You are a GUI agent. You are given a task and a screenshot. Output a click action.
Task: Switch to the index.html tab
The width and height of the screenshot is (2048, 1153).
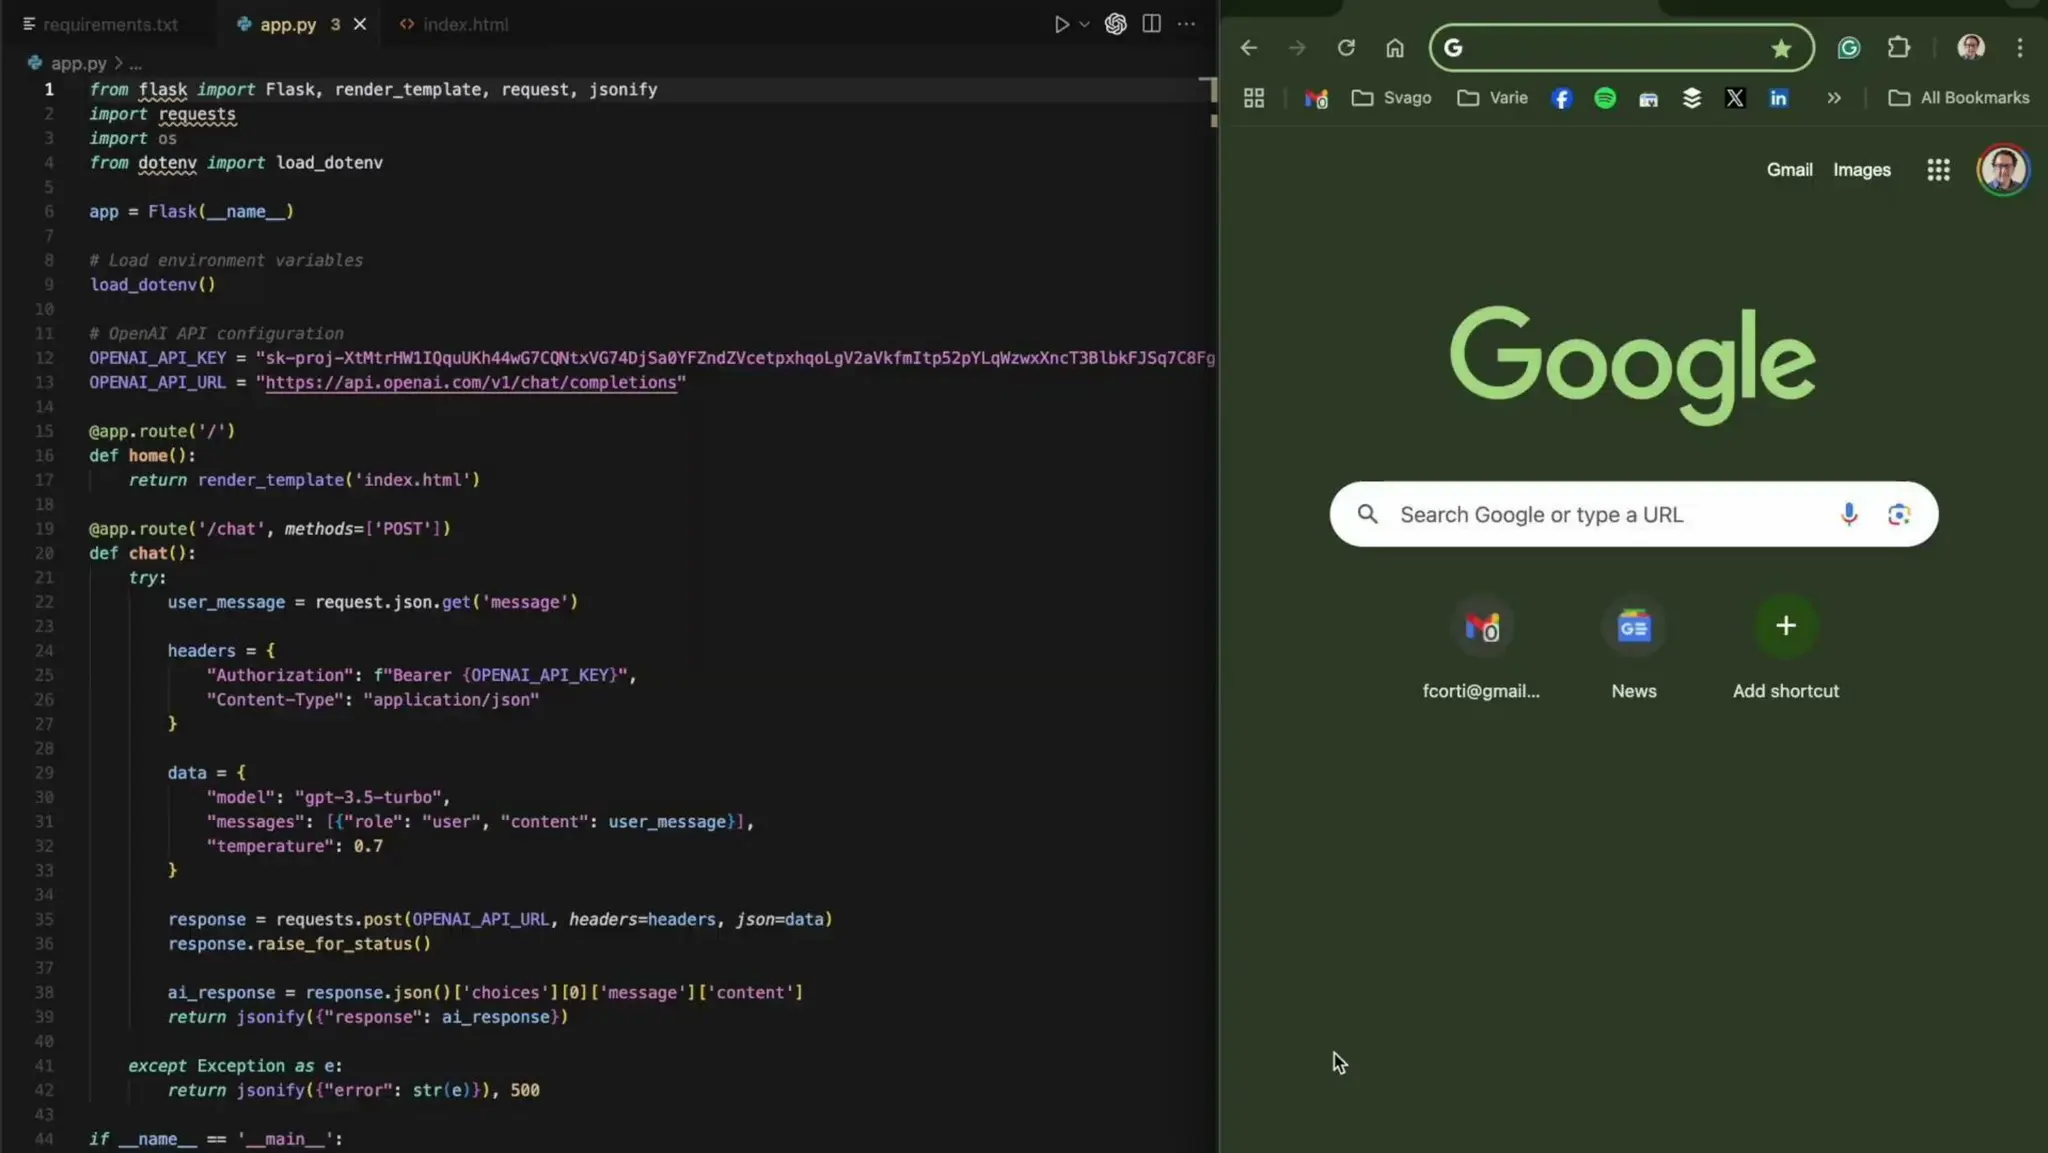tap(465, 24)
